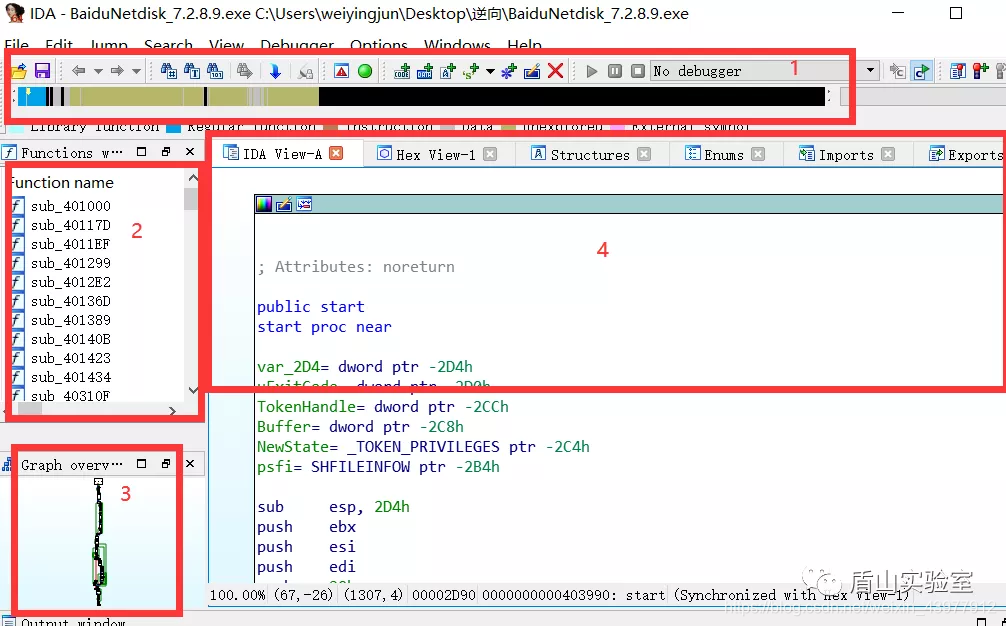Click inside the Graph overview thumbnail
The width and height of the screenshot is (1006, 626).
click(98, 542)
